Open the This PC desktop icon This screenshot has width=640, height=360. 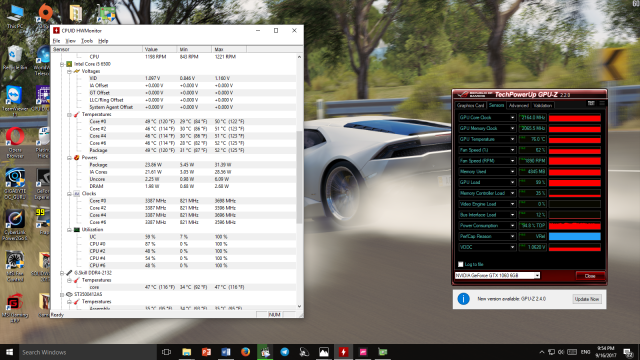pyautogui.click(x=15, y=16)
